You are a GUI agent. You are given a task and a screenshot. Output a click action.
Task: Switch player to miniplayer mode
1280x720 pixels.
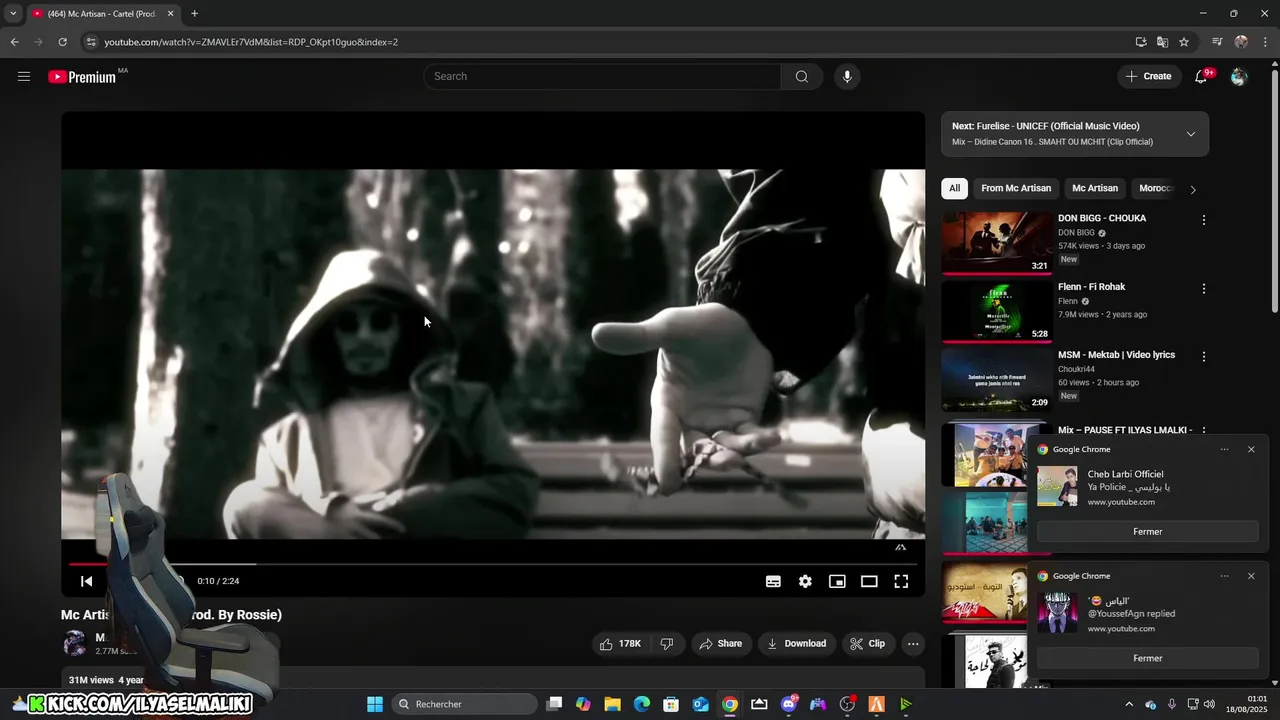point(837,581)
